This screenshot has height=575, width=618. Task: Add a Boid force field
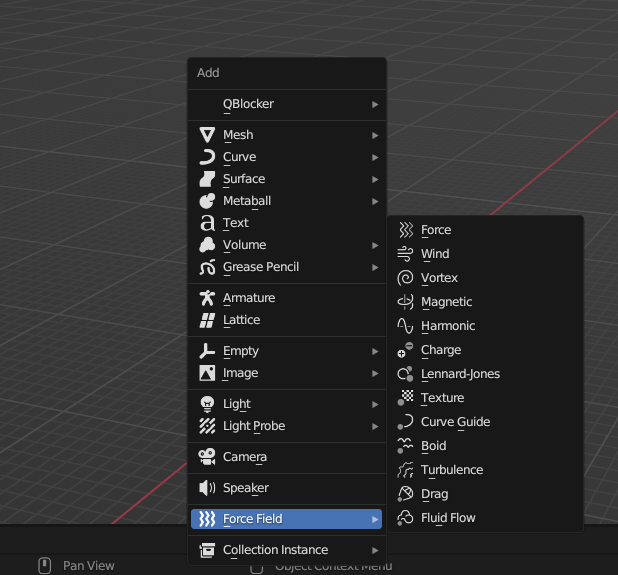click(x=485, y=446)
